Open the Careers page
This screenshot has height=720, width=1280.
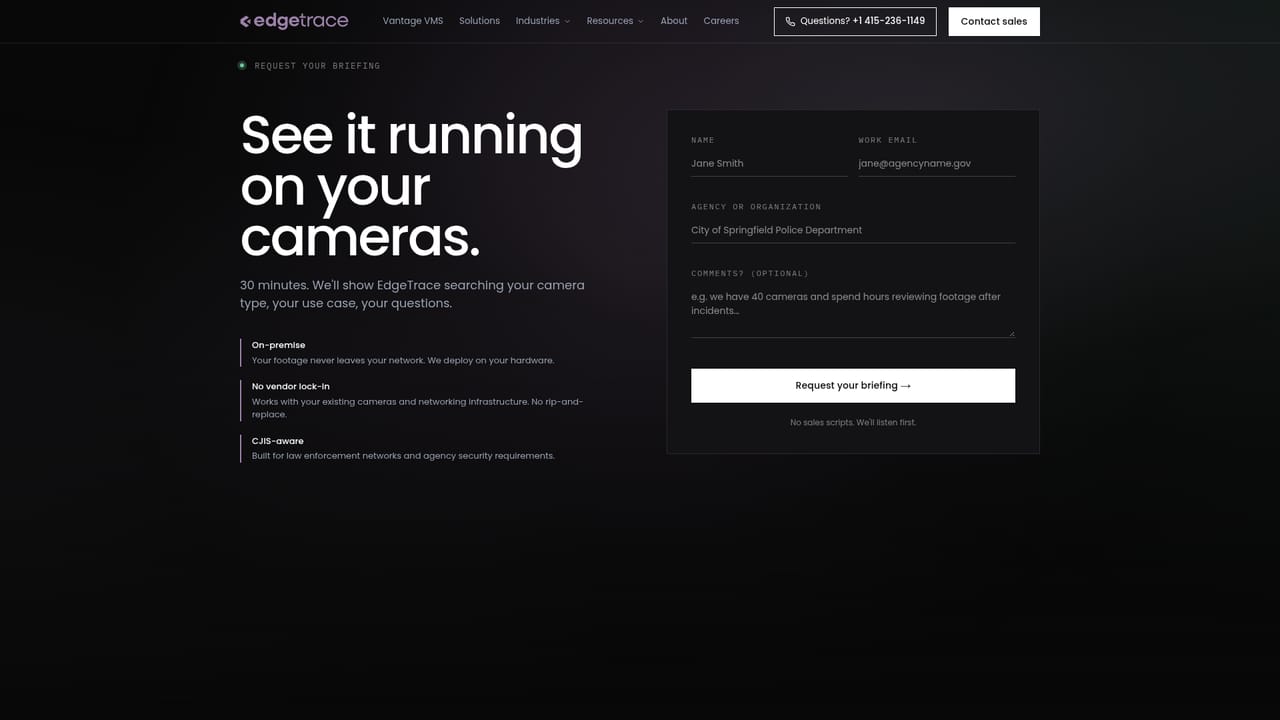(721, 21)
